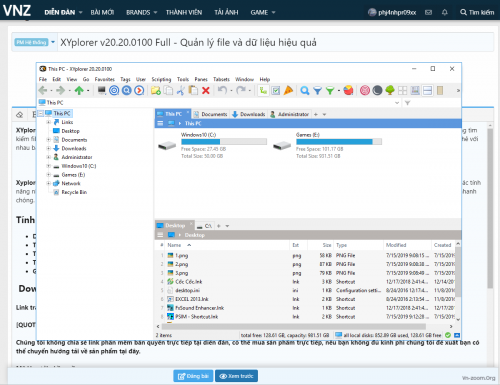
Task: Add a new tab with plus icon in upper pane
Action: (x=316, y=114)
